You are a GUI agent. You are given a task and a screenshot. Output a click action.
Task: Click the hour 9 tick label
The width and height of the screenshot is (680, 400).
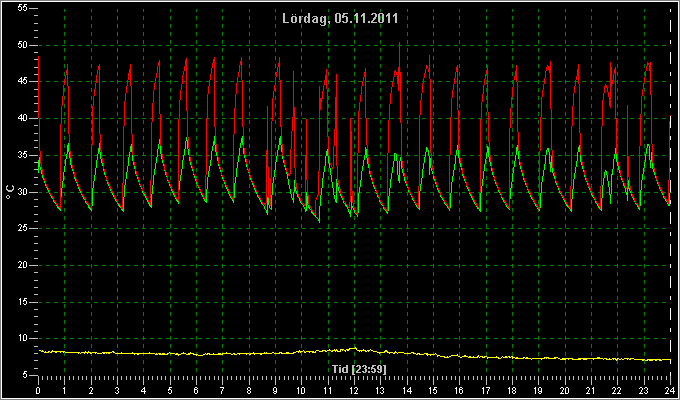pyautogui.click(x=275, y=390)
